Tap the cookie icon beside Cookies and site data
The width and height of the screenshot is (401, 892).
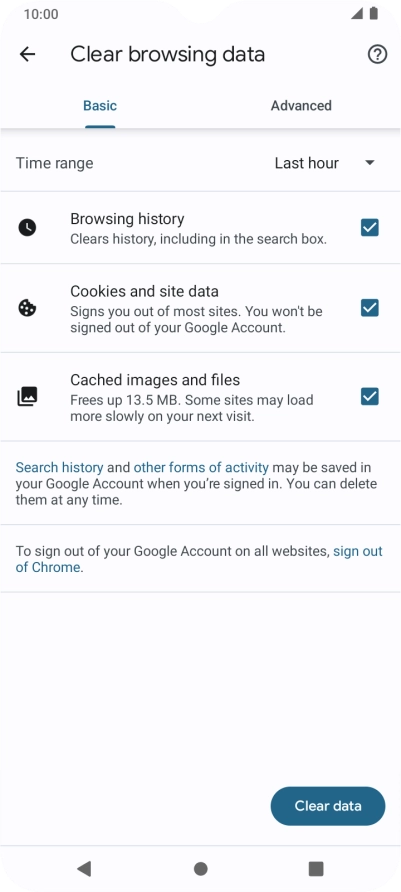coord(27,308)
